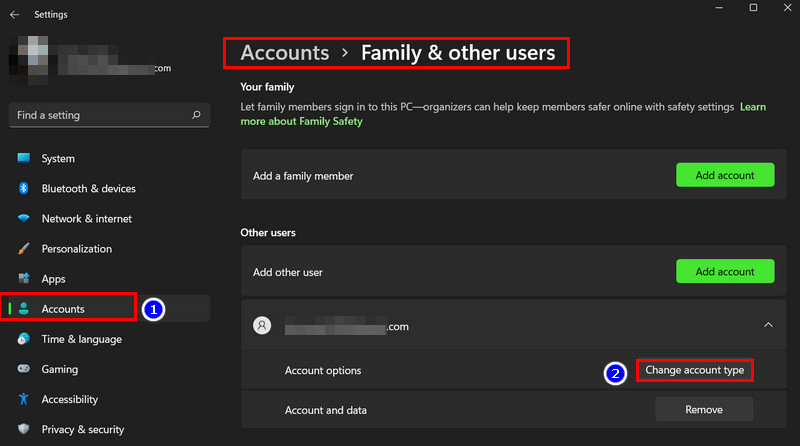Open Apps using its sidebar icon
The width and height of the screenshot is (800, 446).
23,279
